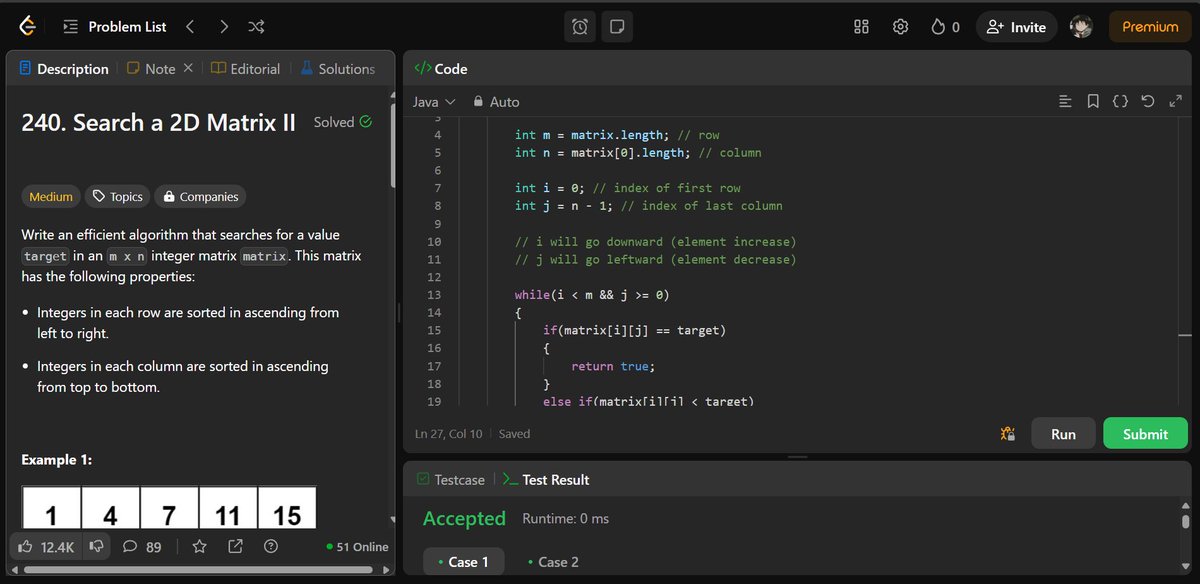Open the sticky note icon in top bar

(618, 27)
